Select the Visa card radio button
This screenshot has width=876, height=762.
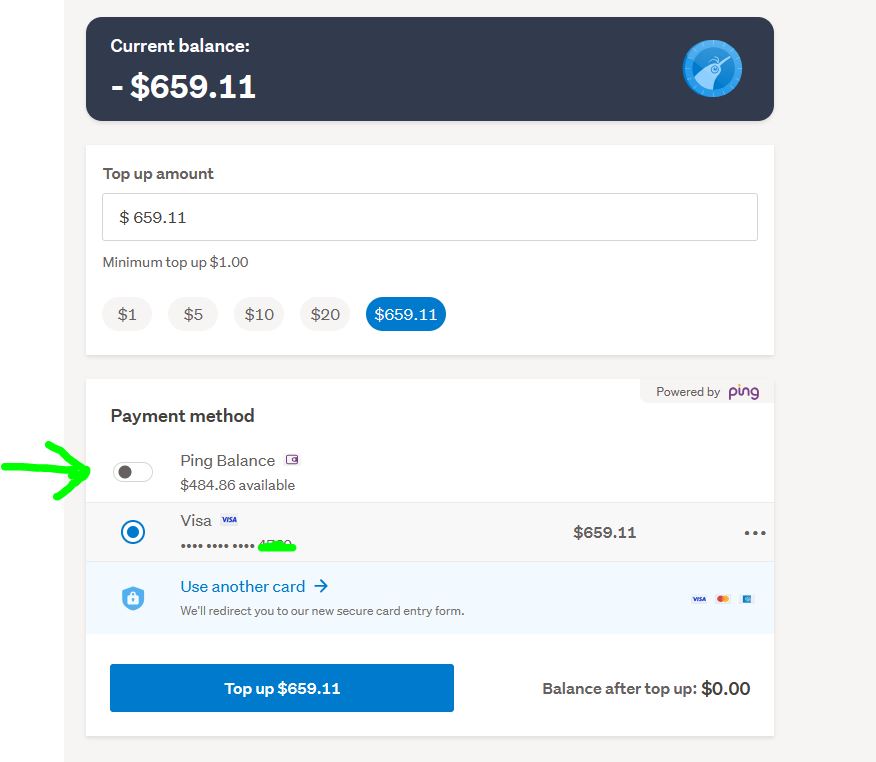[133, 532]
